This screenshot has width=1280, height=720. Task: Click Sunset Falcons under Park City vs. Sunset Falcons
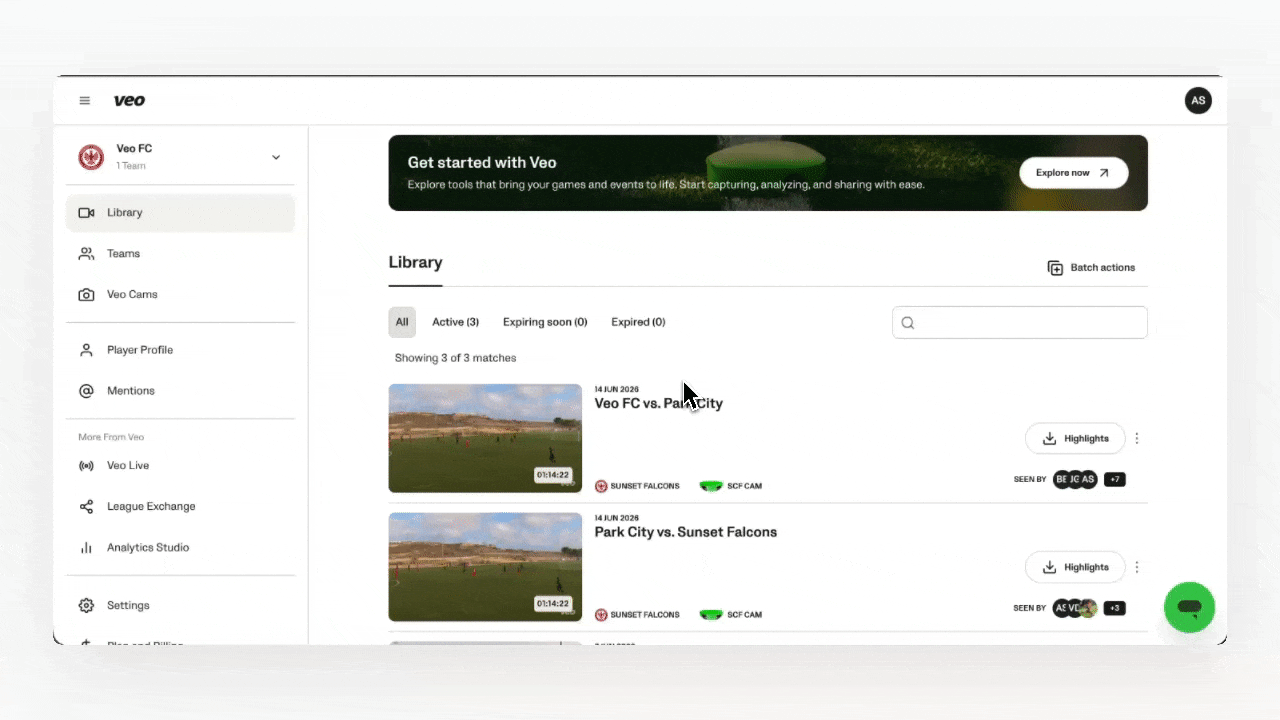coord(637,614)
